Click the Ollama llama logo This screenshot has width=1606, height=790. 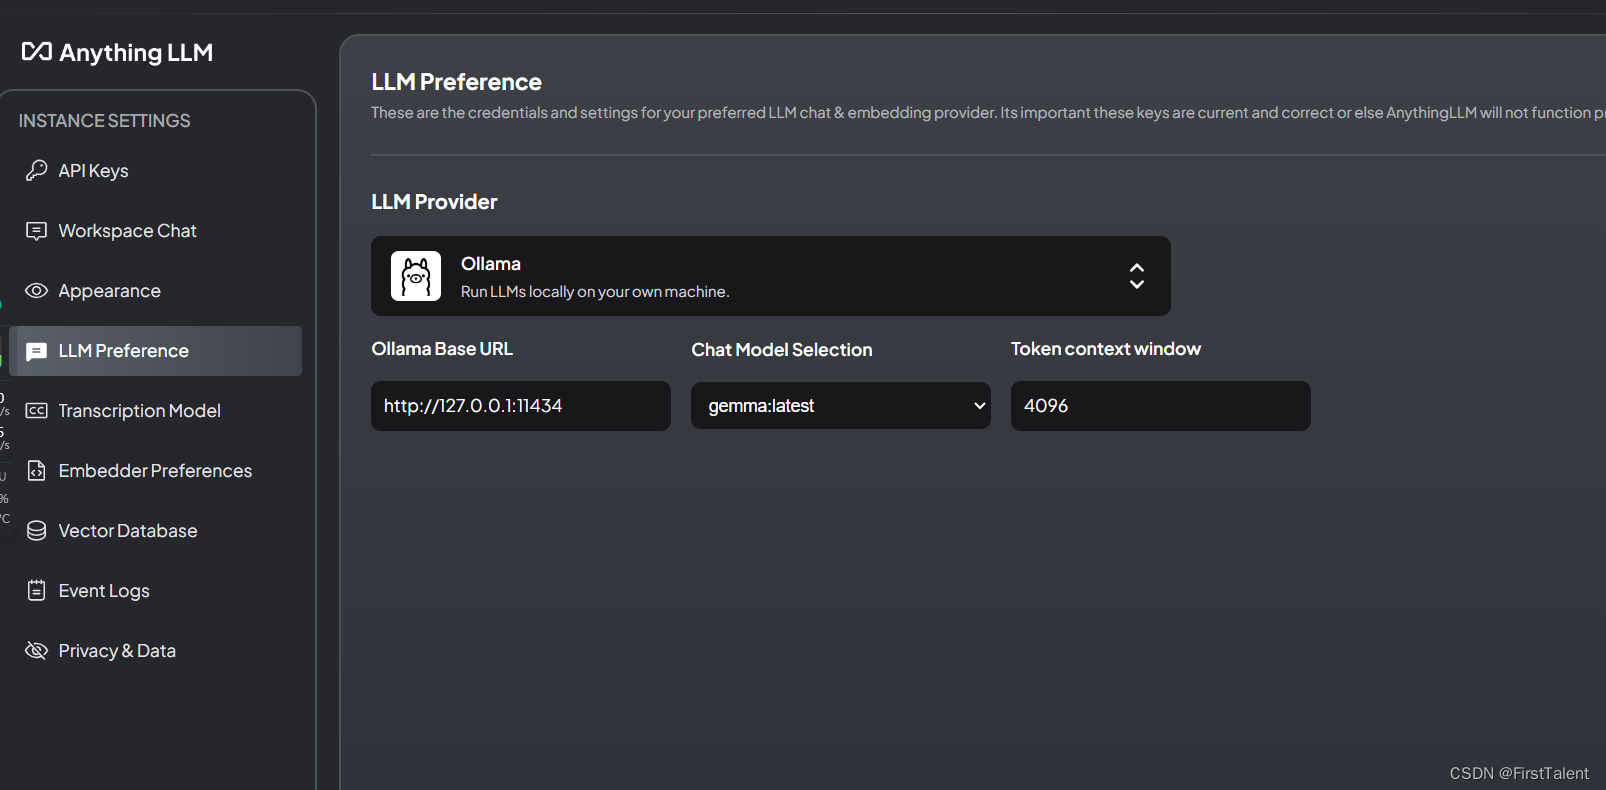[x=416, y=276]
